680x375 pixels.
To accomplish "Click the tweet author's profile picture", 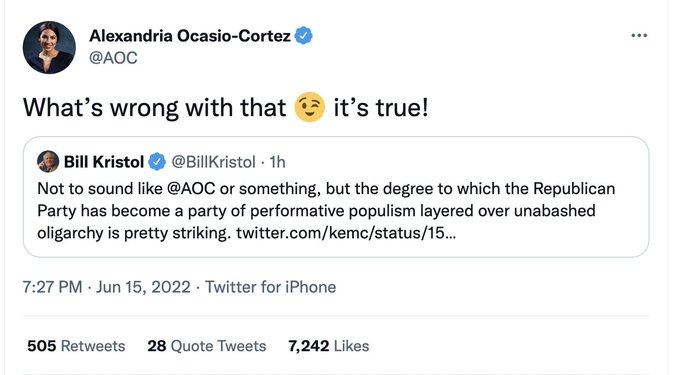I will (49, 47).
